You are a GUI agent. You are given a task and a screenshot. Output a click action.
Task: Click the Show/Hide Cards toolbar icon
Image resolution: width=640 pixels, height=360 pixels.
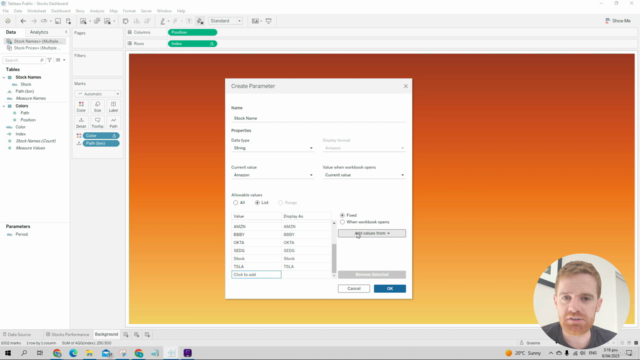click(256, 21)
